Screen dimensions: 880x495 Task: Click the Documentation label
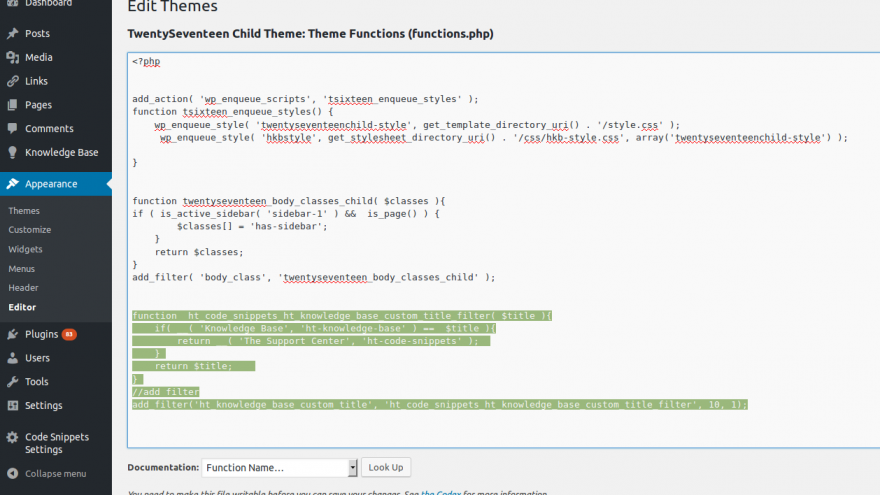click(163, 468)
